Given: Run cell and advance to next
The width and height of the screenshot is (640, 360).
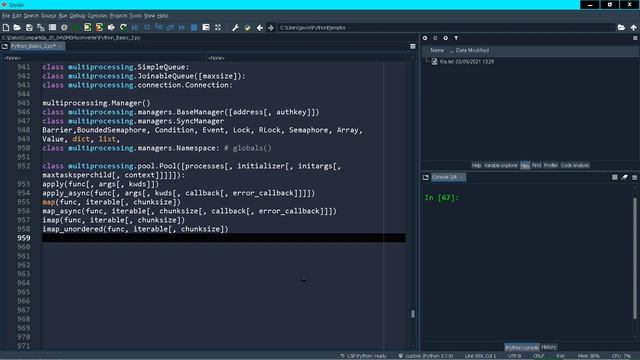Looking at the screenshot, I should pyautogui.click(x=99, y=27).
